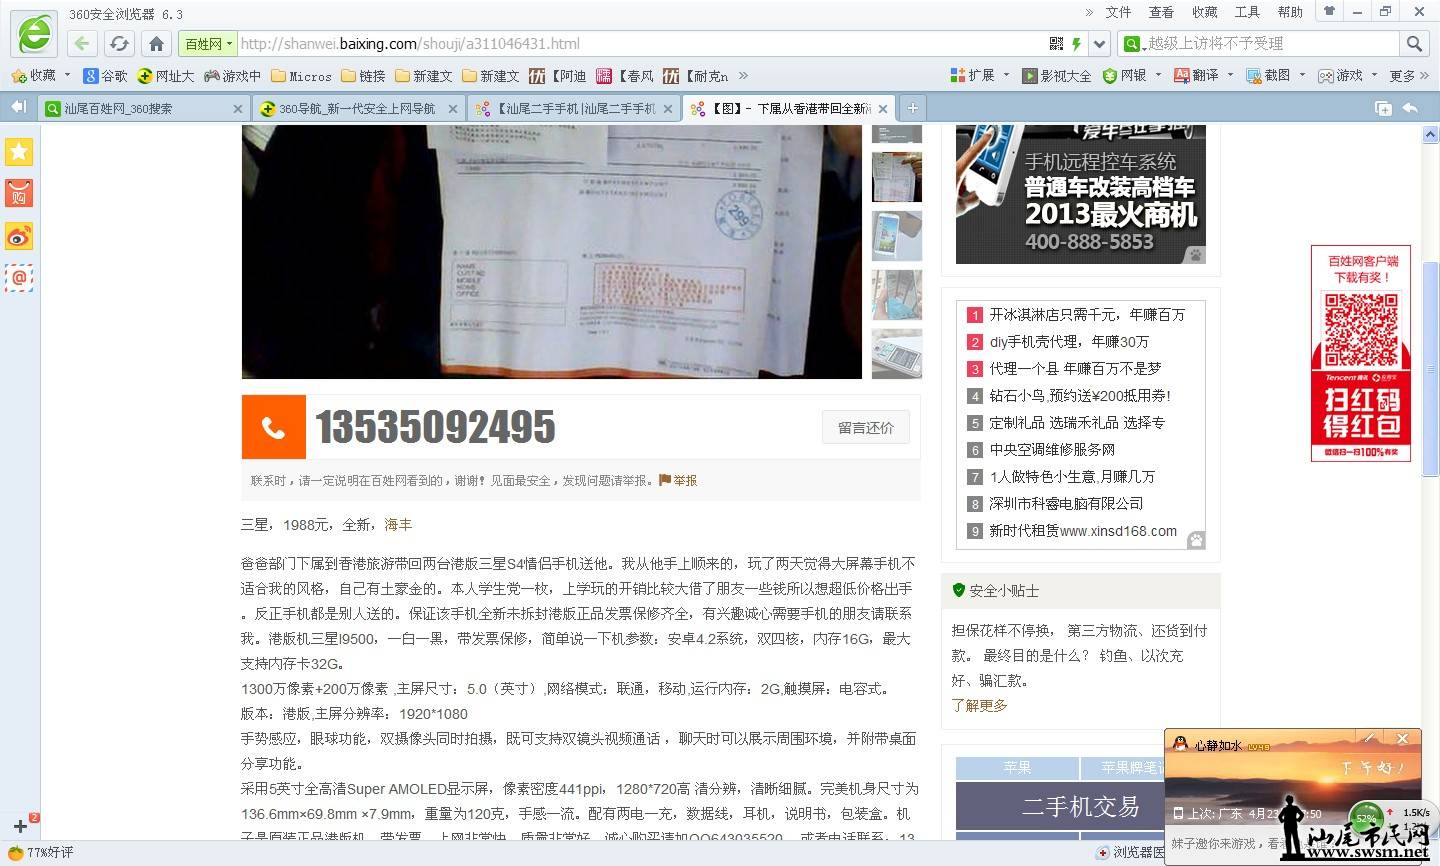This screenshot has height=866, width=1440.
Task: Open the orange shopping sidebar icon
Action: click(x=19, y=194)
